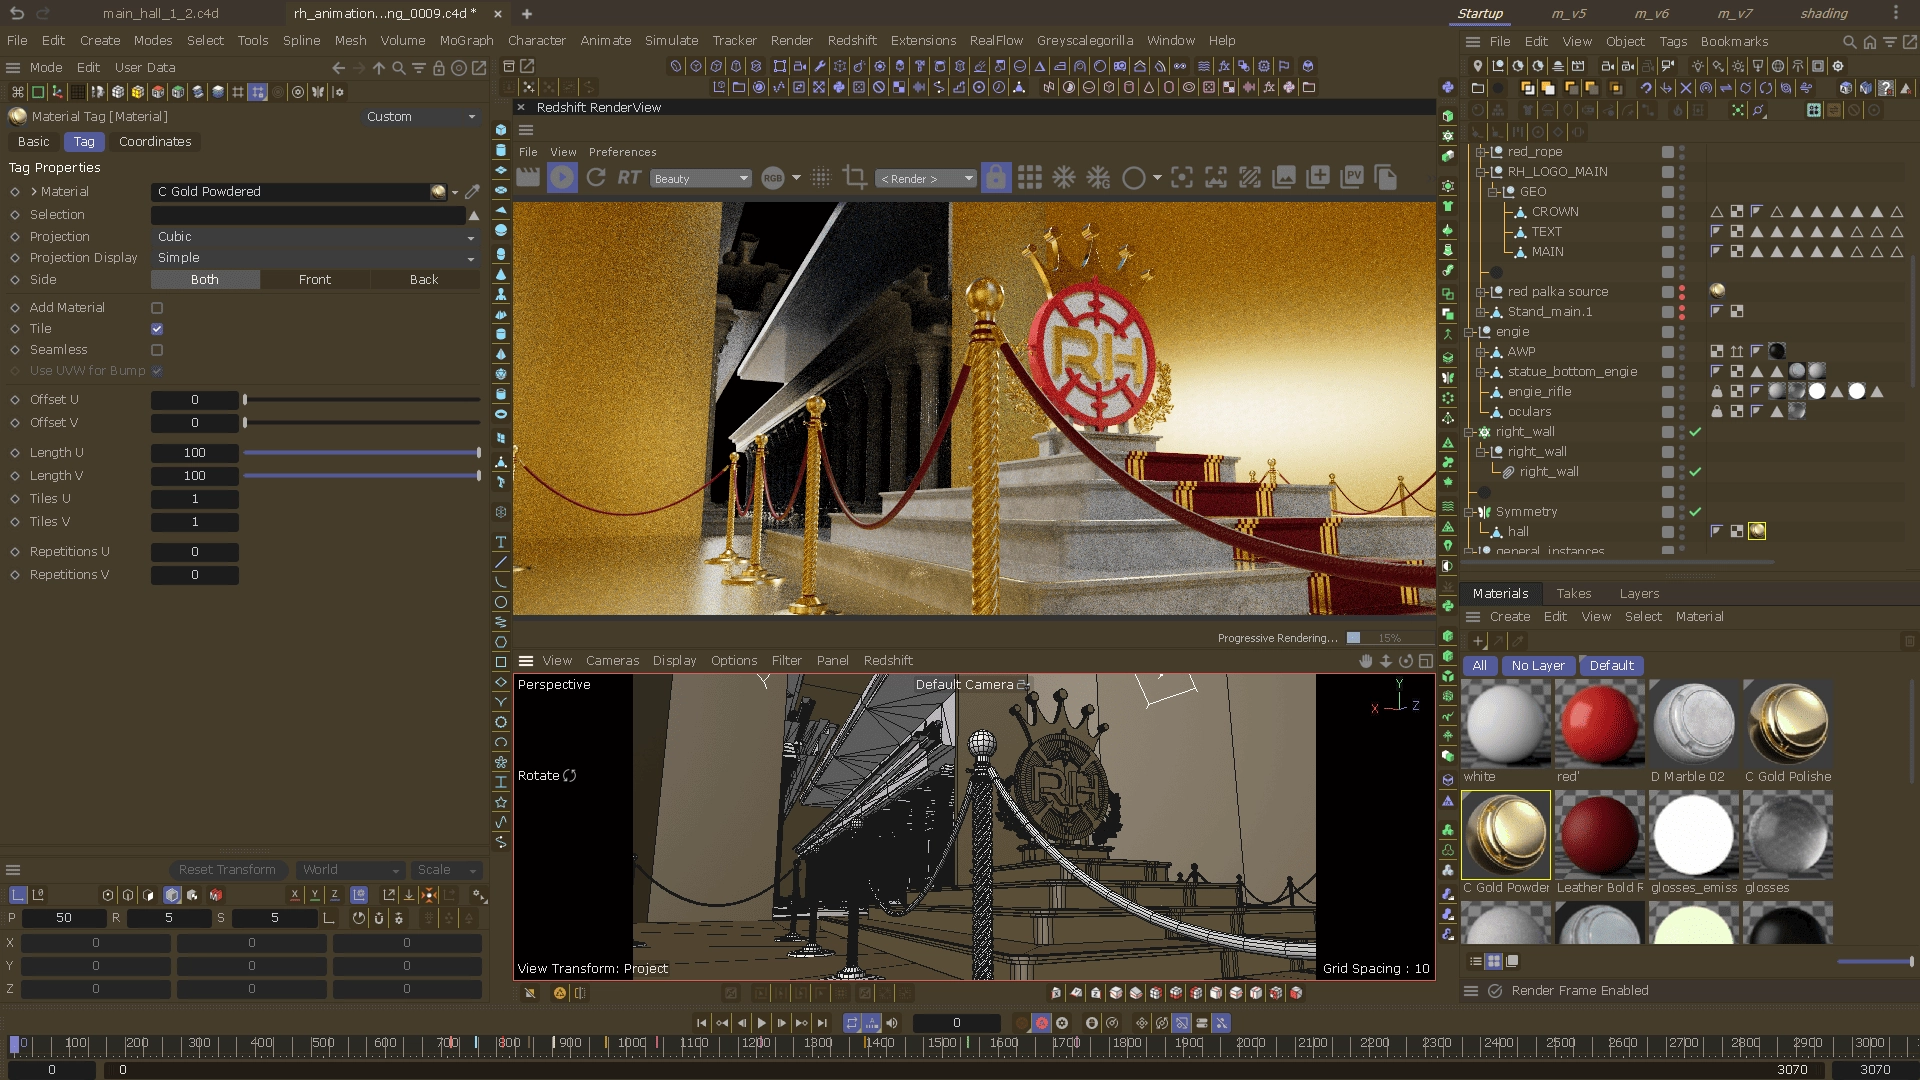1920x1080 pixels.
Task: Toggle the timeline loop playback icon
Action: pos(852,1023)
